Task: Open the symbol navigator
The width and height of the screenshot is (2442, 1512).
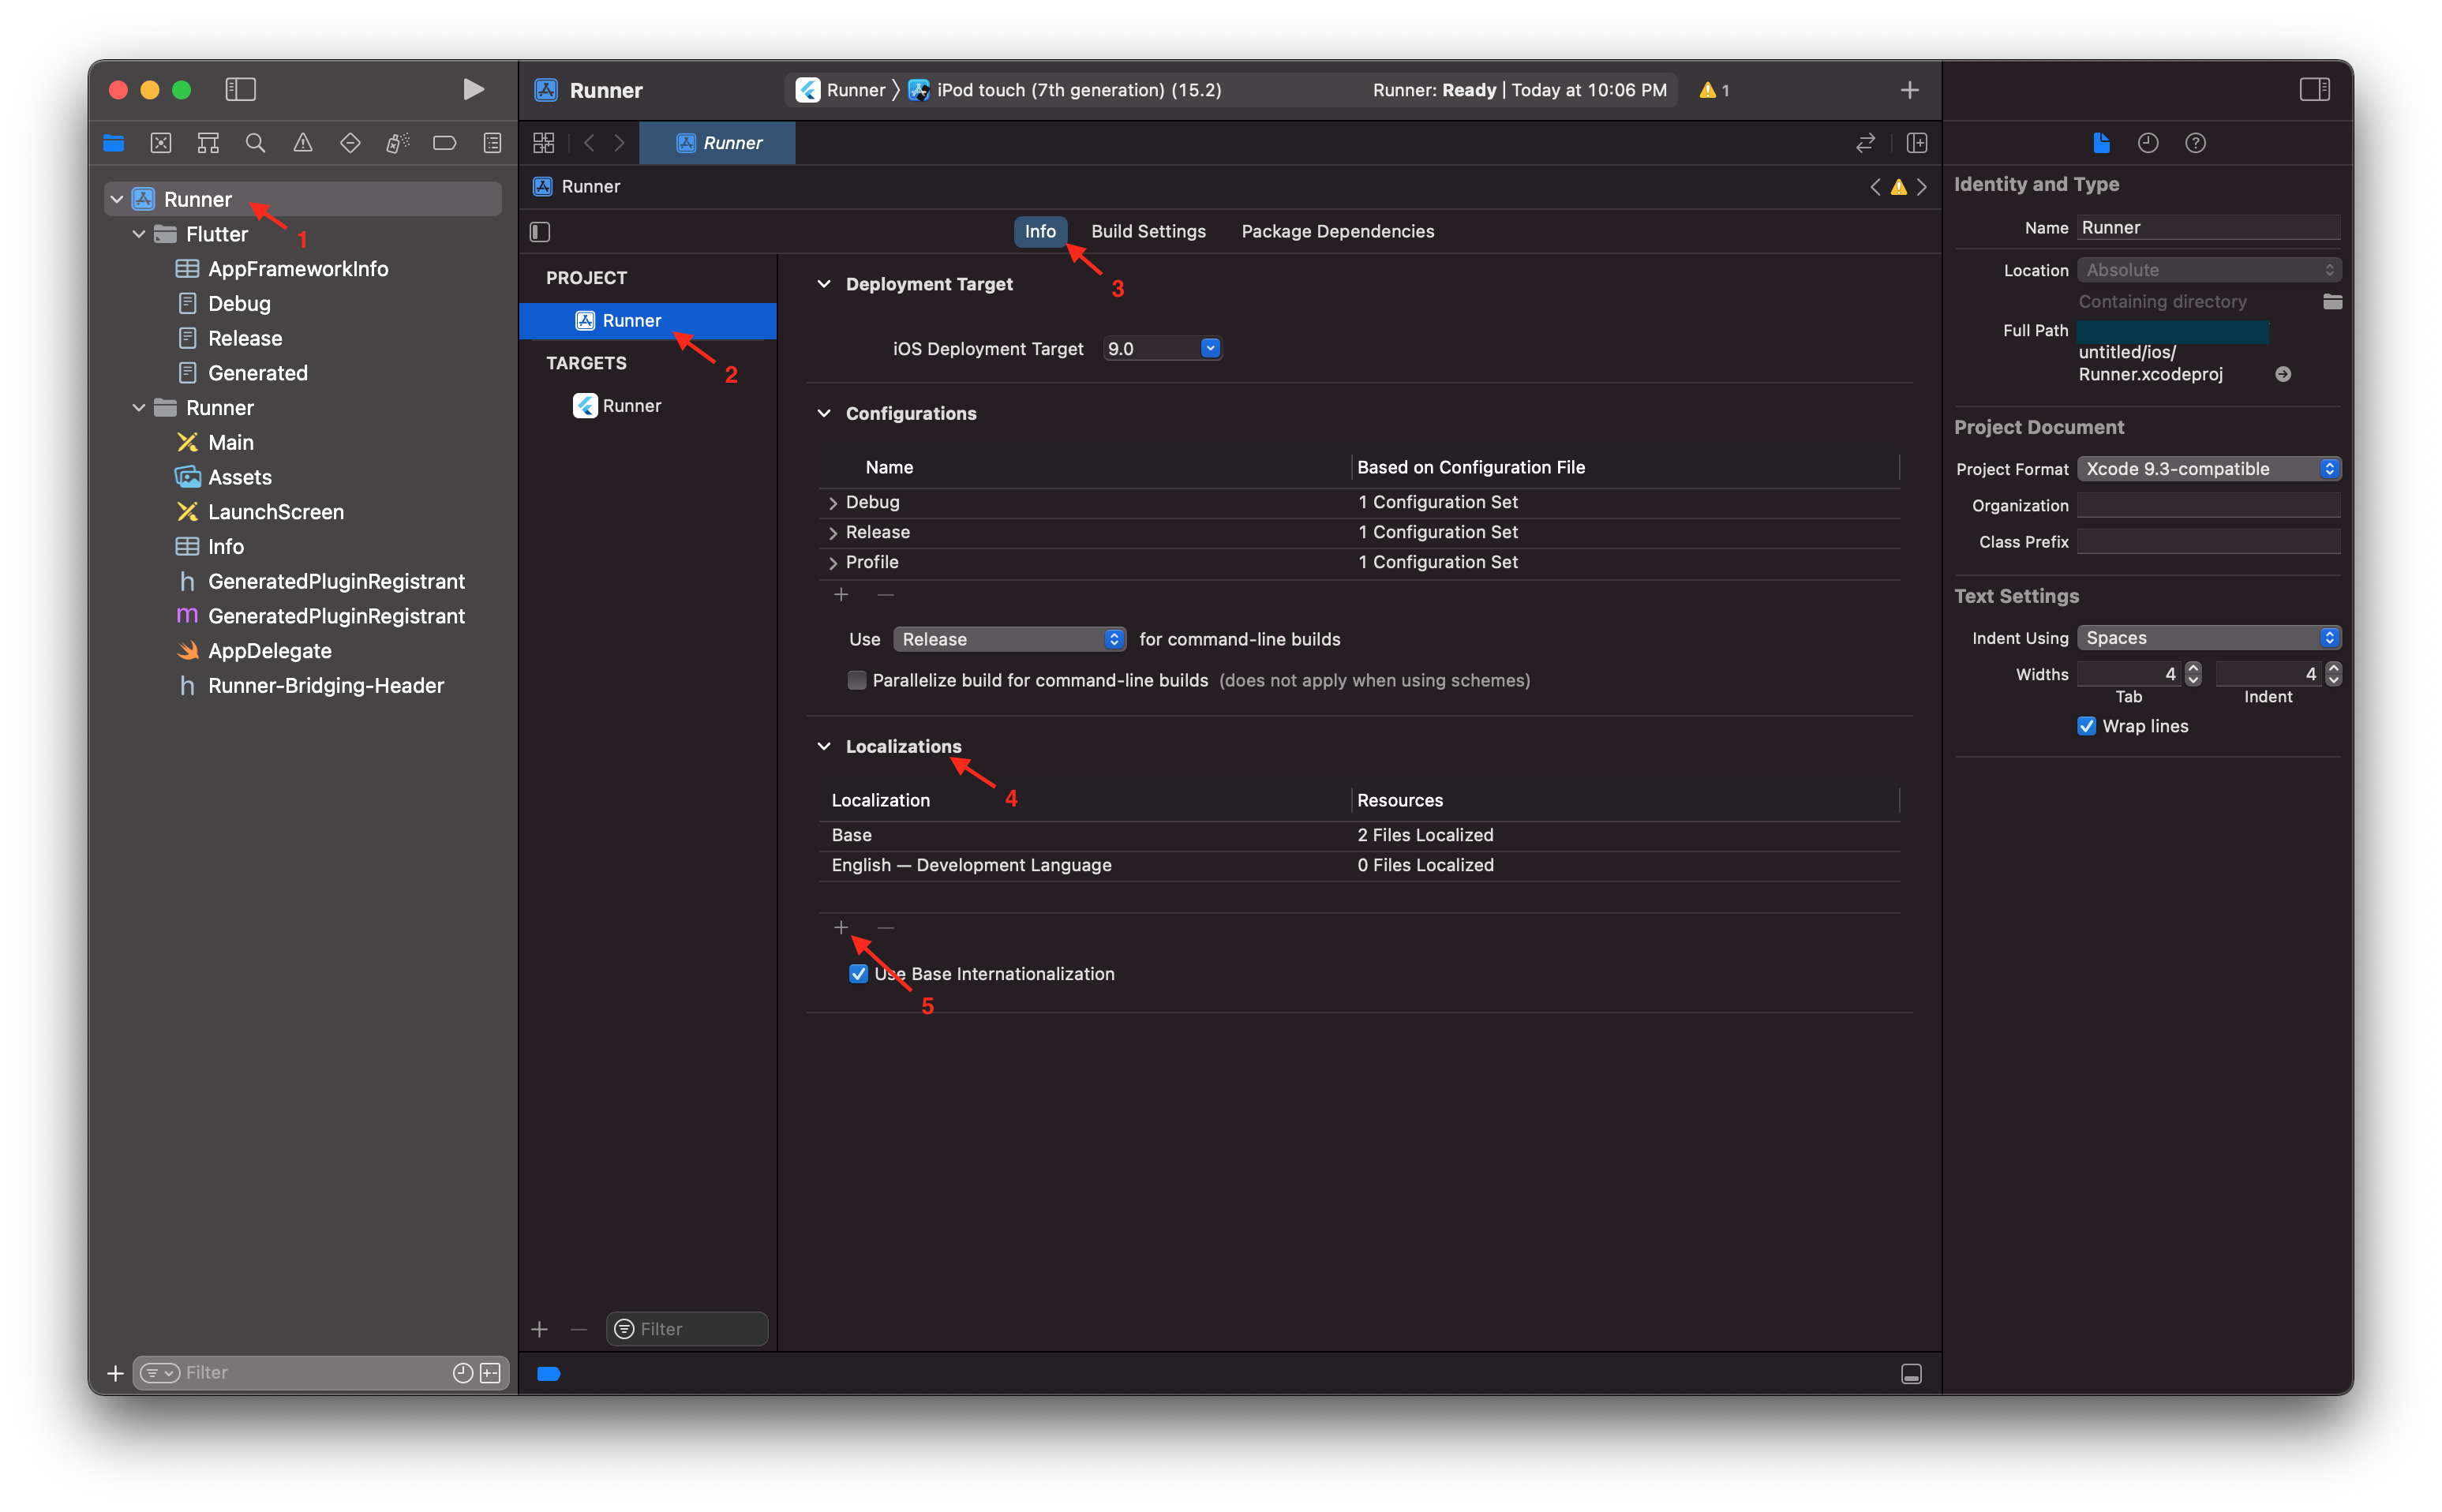Action: pos(208,143)
